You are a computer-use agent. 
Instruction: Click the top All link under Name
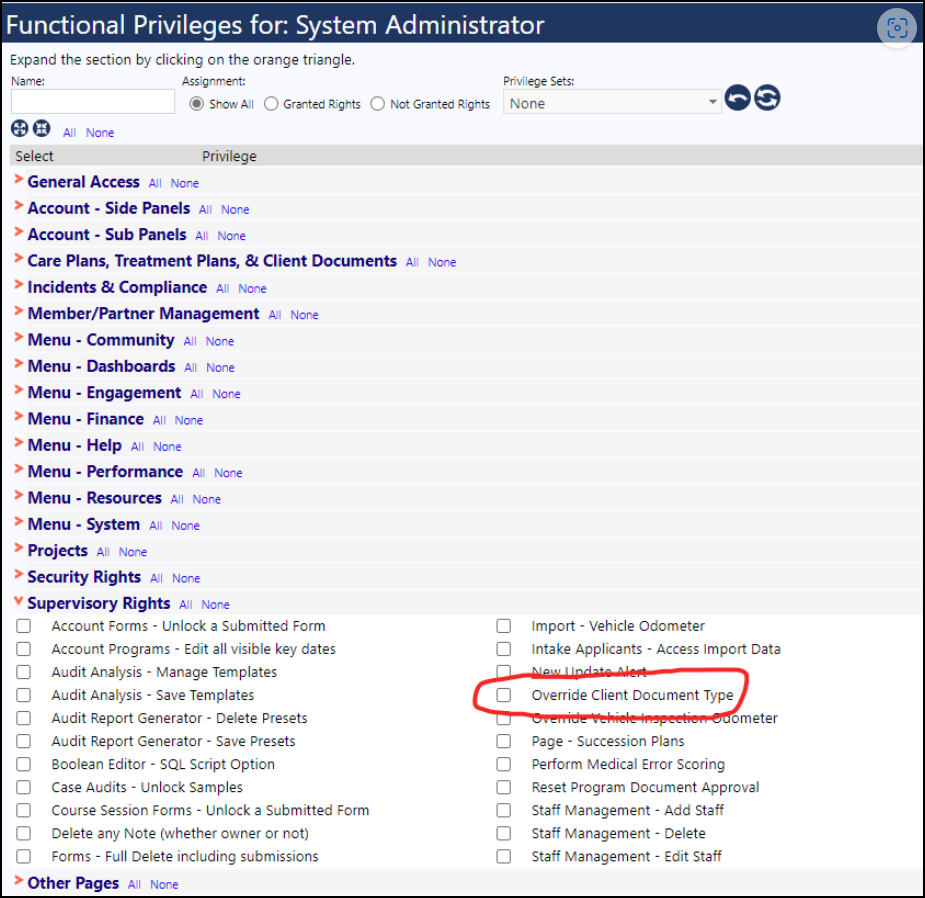click(70, 133)
